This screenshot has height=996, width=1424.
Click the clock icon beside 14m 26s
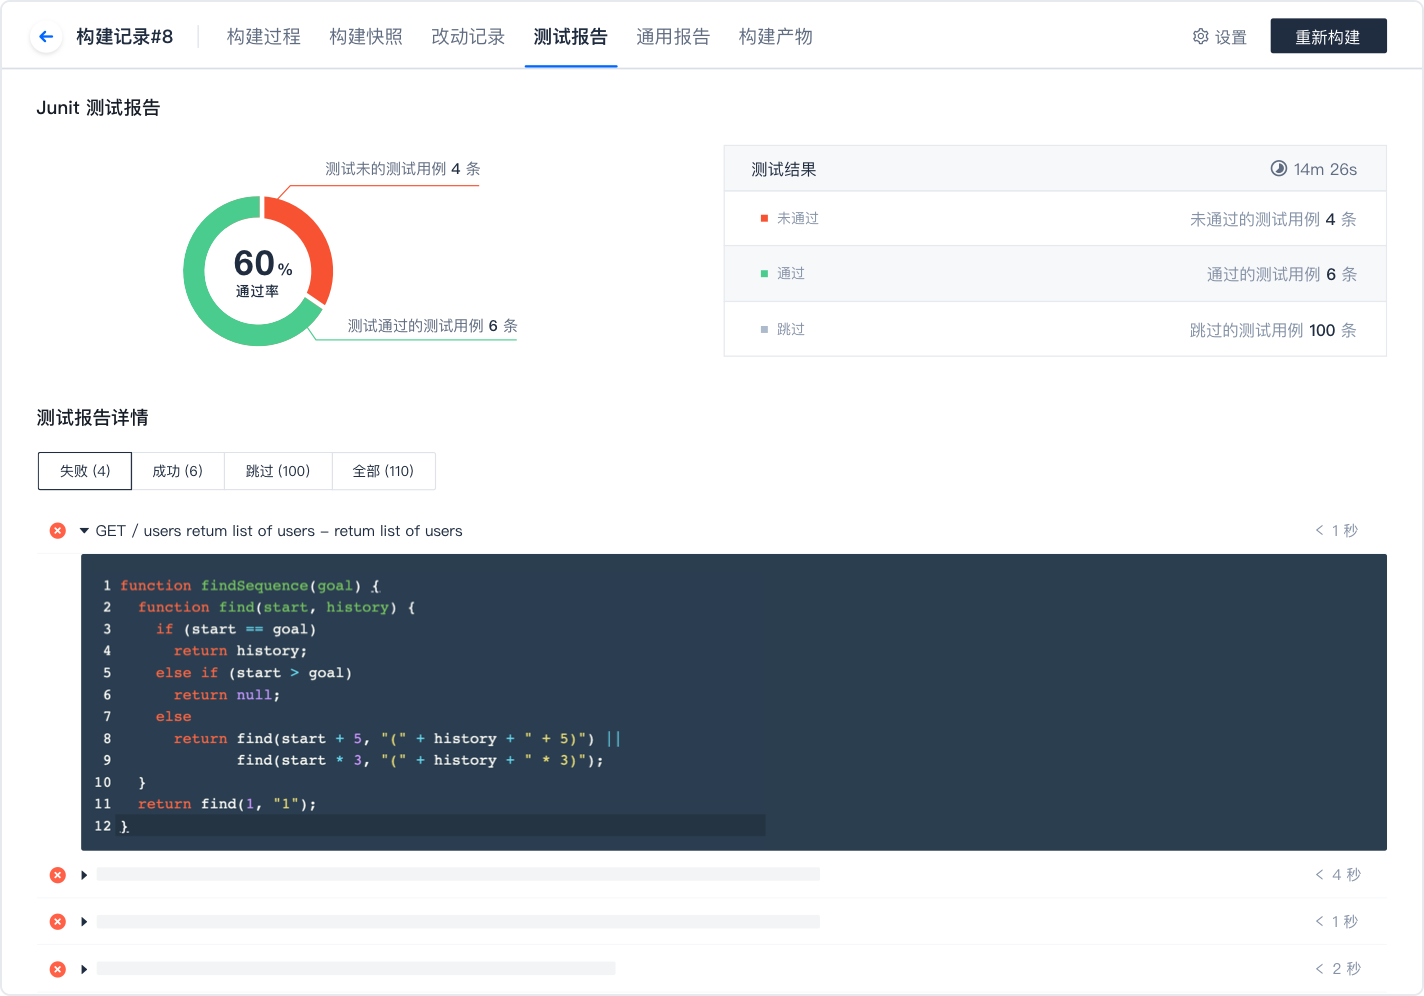point(1278,169)
